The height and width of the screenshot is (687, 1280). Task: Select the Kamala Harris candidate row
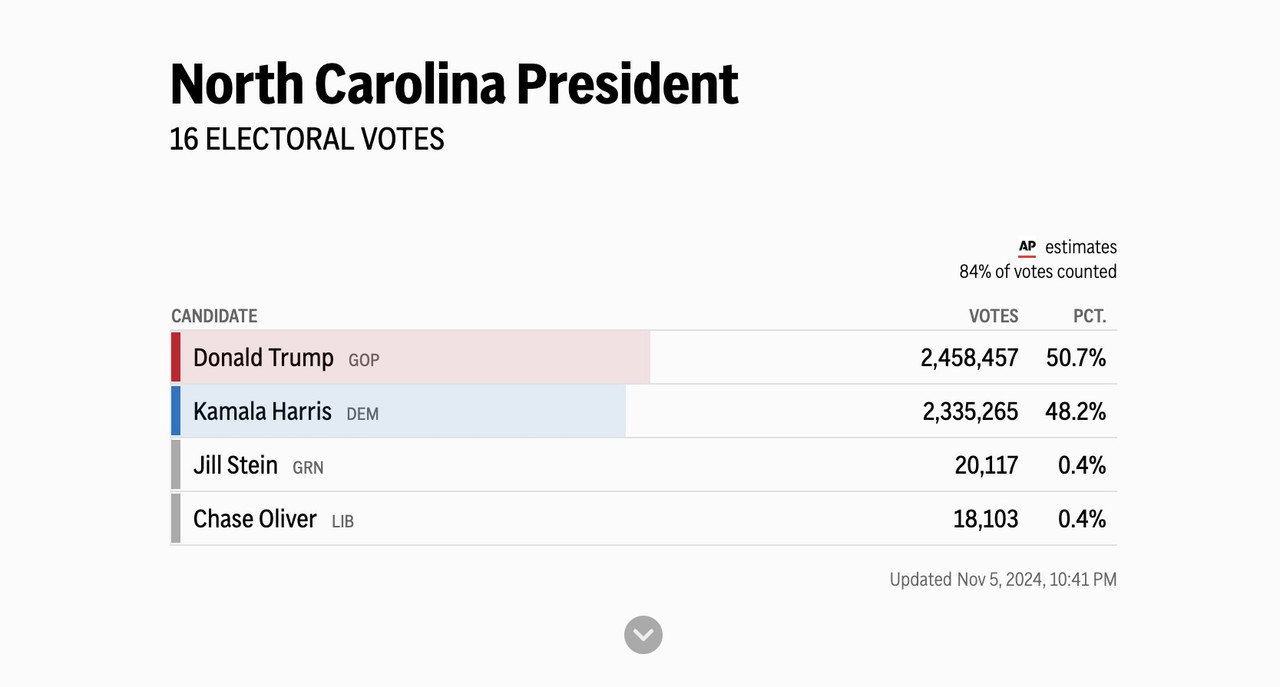point(644,412)
